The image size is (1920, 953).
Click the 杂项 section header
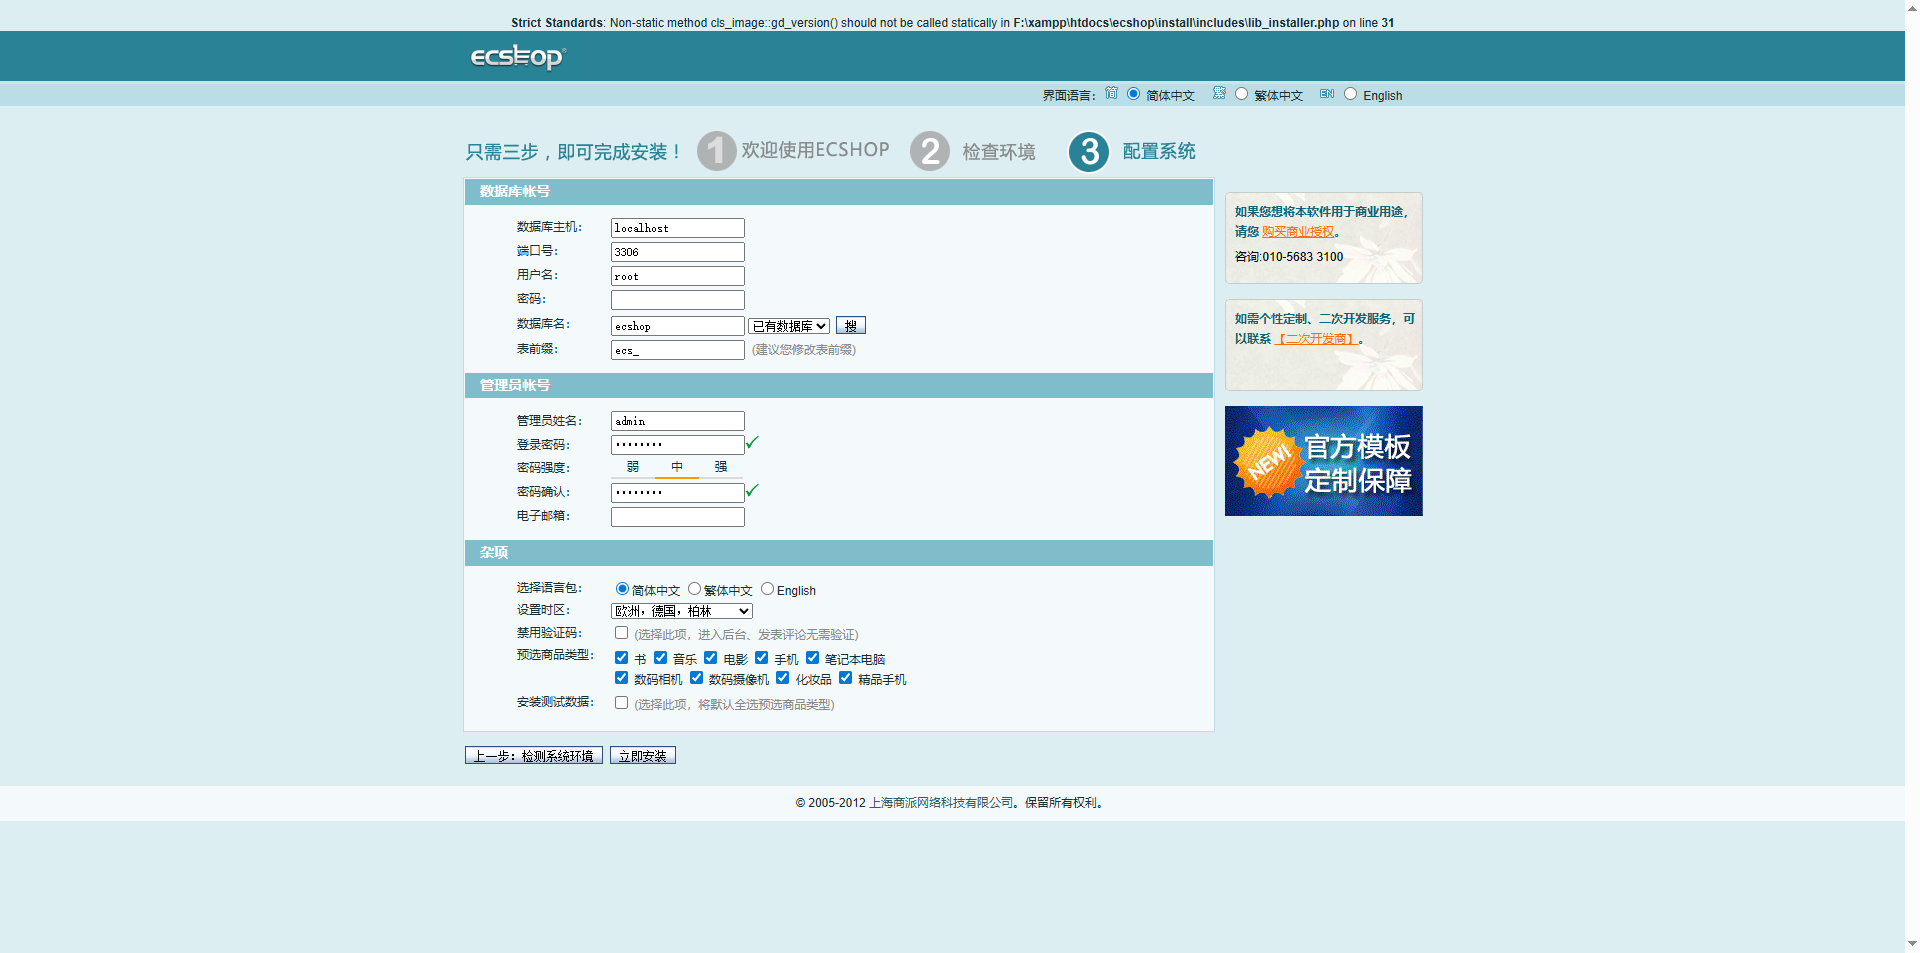click(x=839, y=553)
